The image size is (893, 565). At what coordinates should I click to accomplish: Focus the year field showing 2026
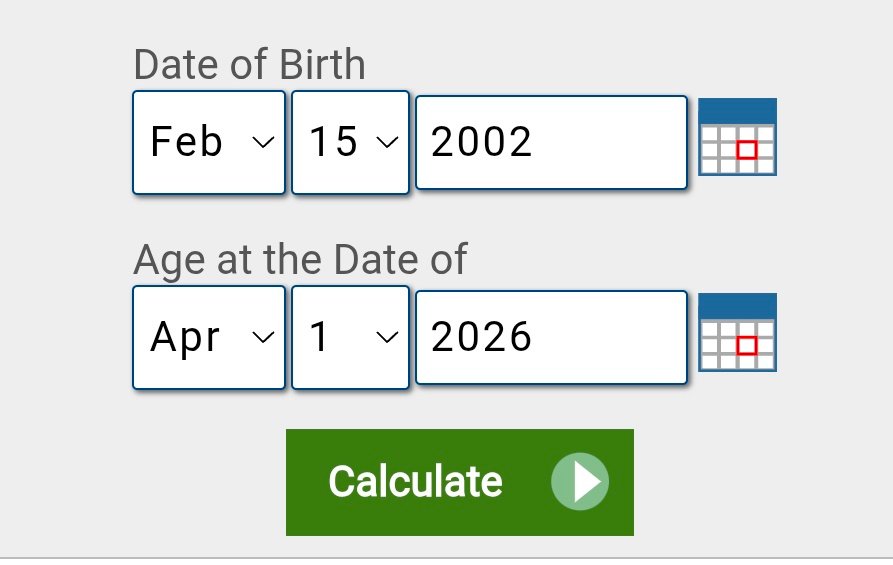click(551, 337)
